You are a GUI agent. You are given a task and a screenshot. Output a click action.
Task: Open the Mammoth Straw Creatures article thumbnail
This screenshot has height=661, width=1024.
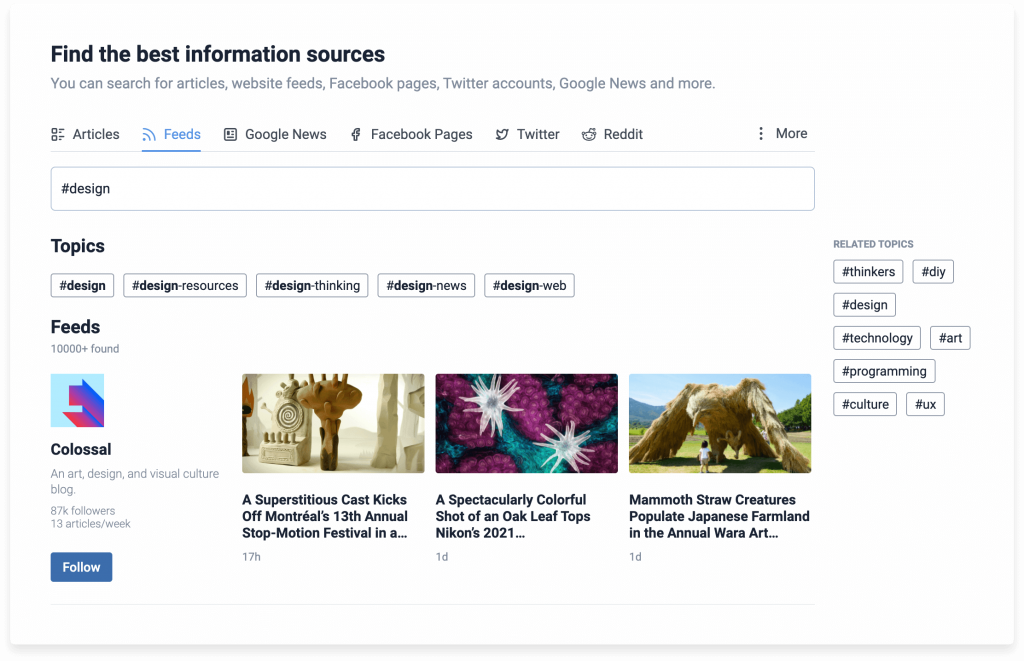720,423
